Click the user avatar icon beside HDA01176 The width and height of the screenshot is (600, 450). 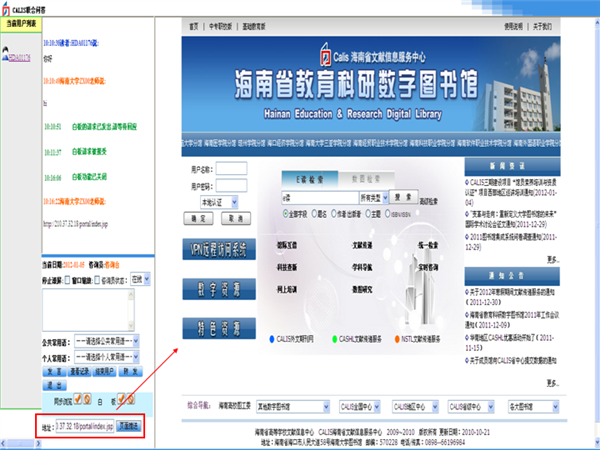5,54
